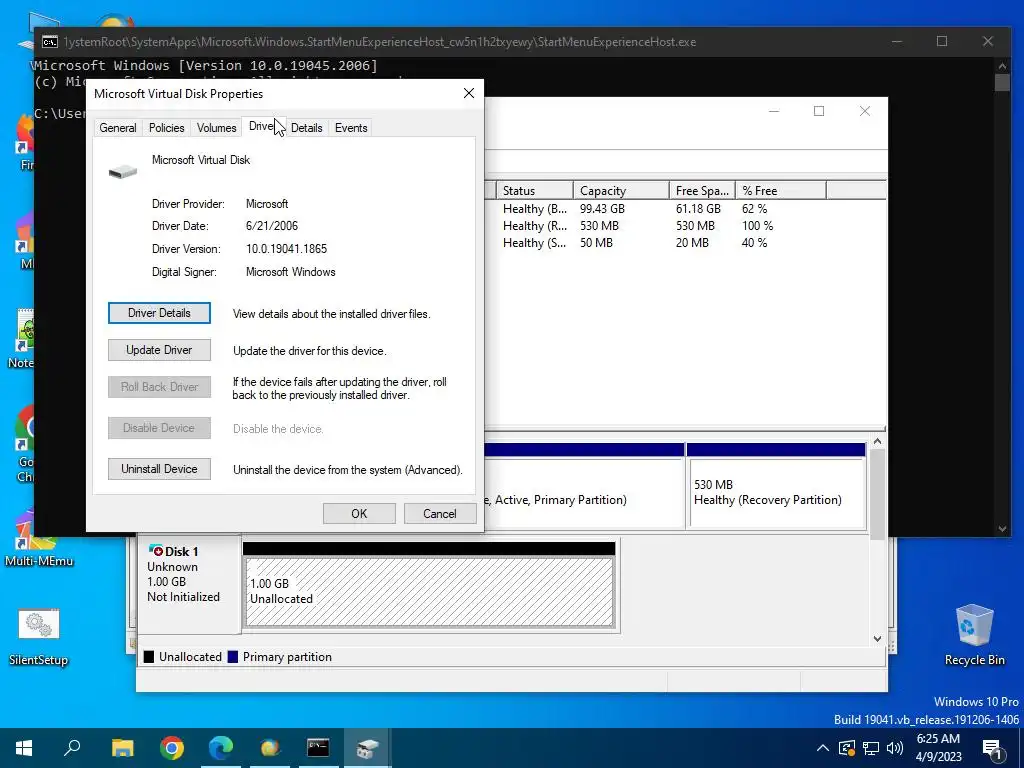
Task: Click the Capacity column header
Action: click(x=621, y=191)
